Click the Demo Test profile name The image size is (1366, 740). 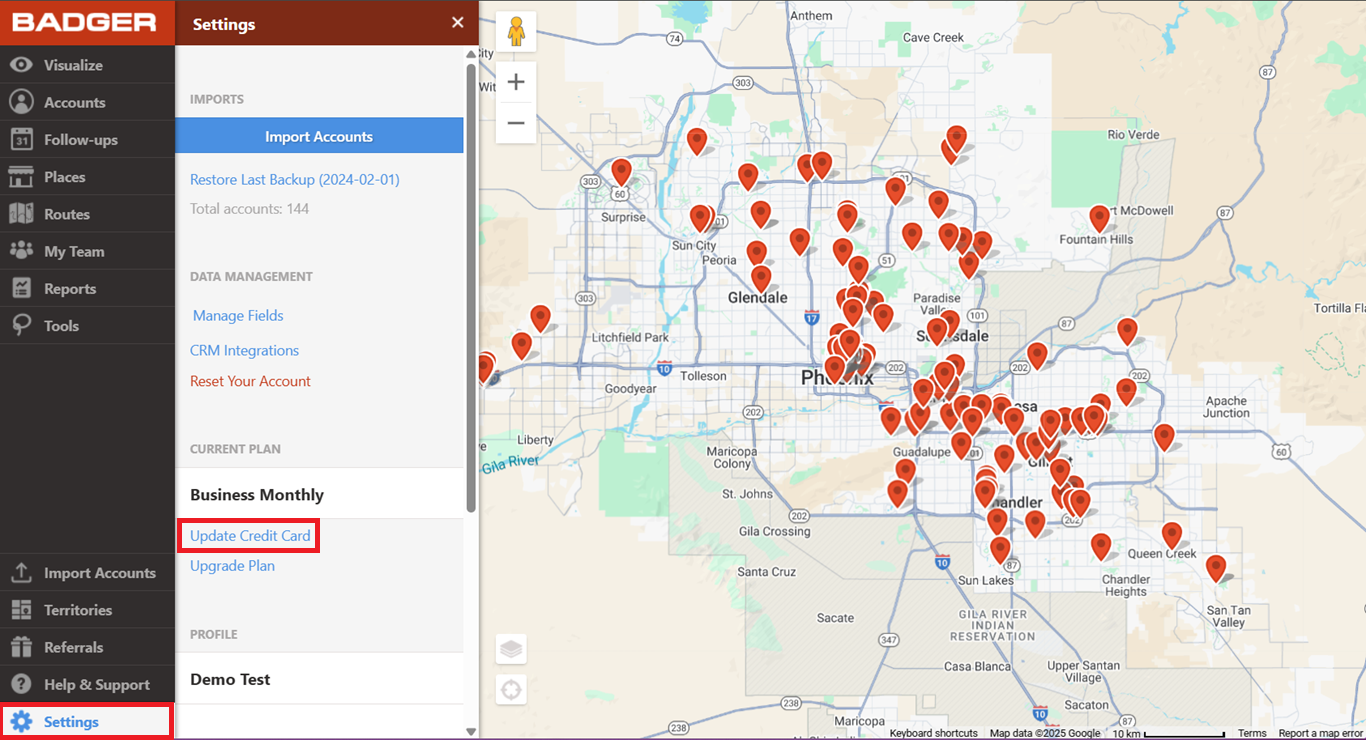(x=230, y=679)
